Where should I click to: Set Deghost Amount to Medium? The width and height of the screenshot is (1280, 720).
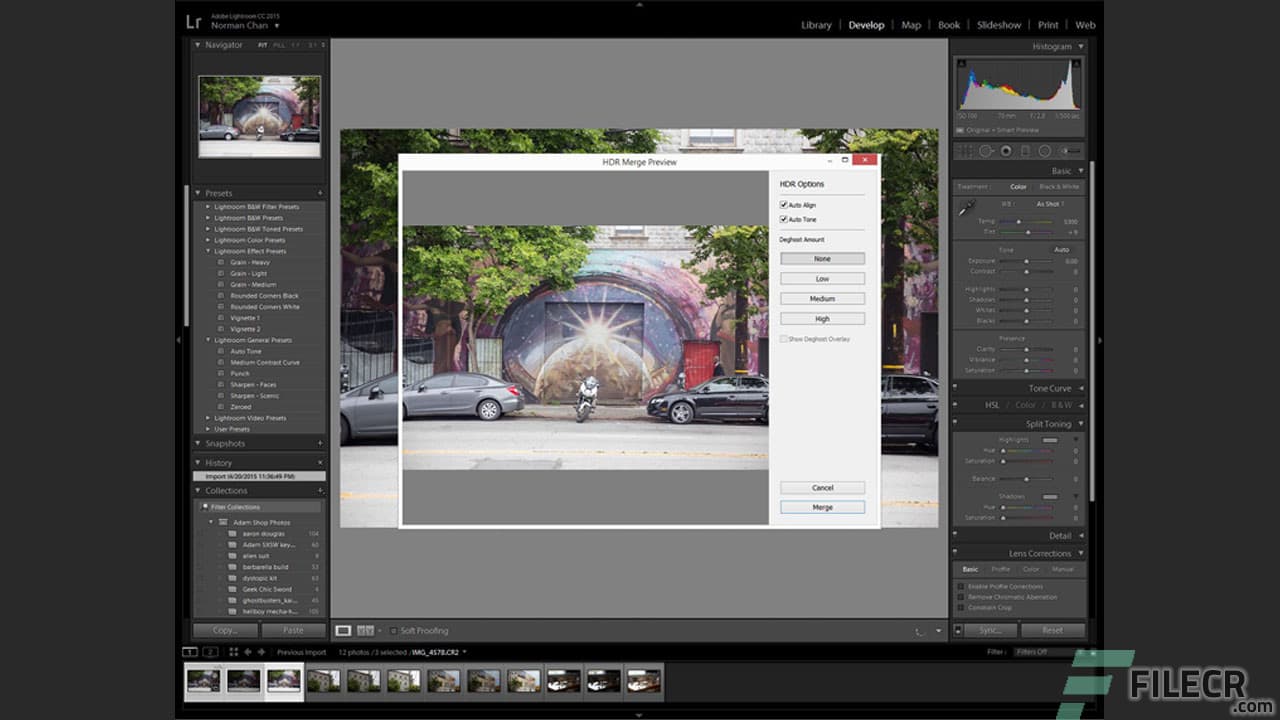point(821,298)
